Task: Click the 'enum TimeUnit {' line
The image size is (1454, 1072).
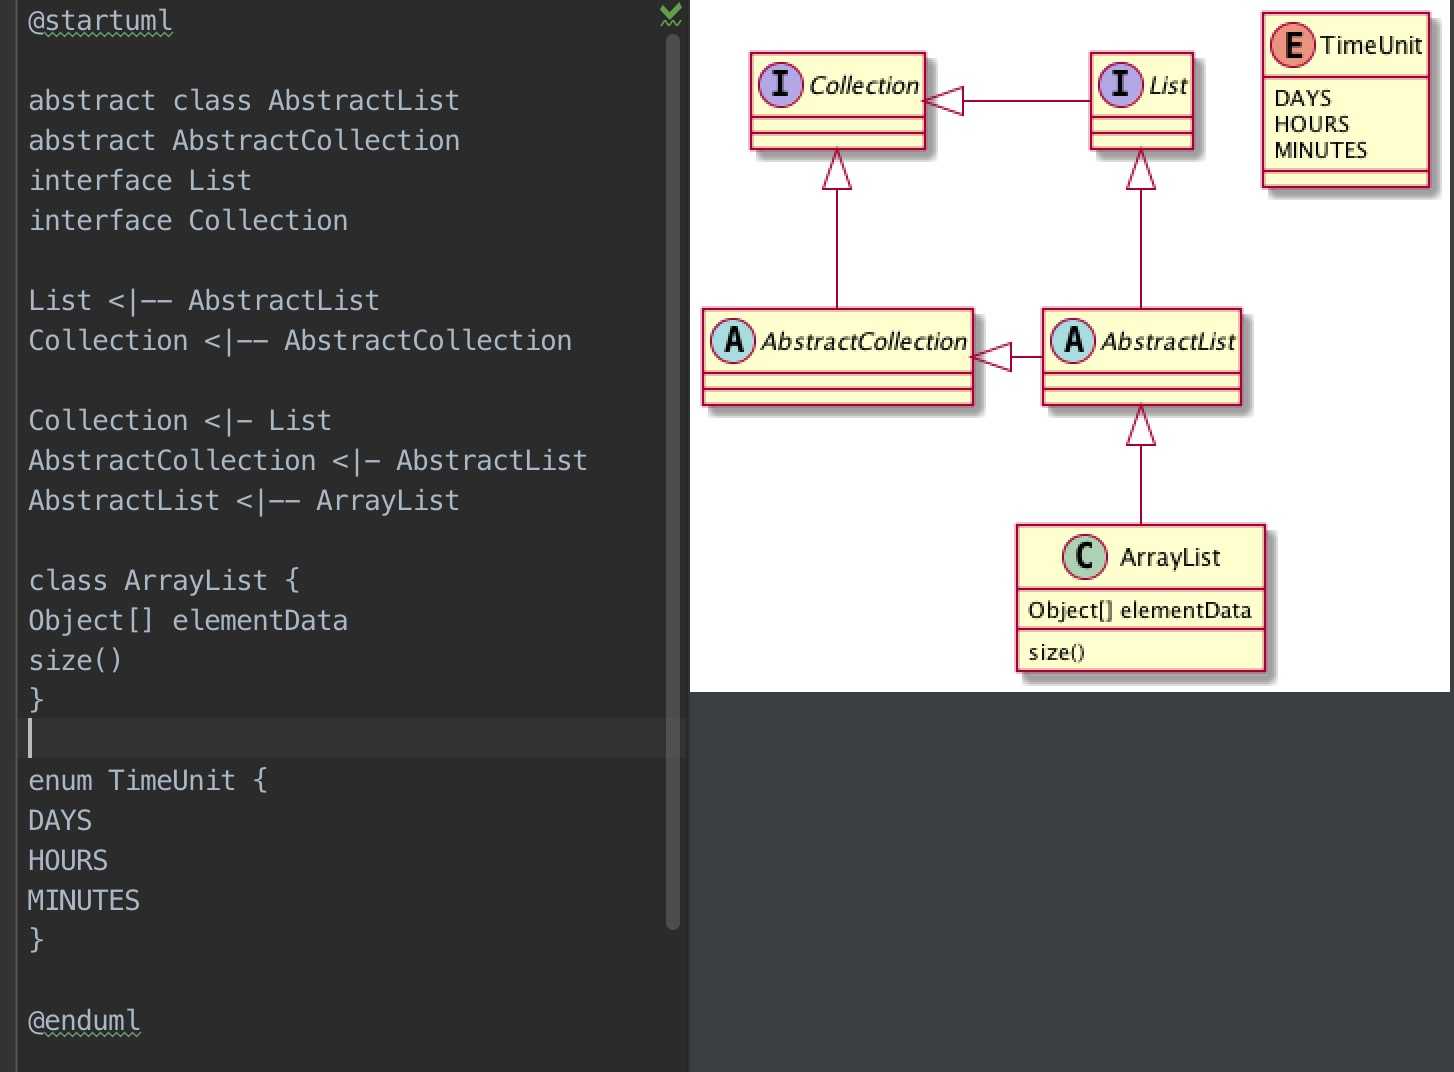Action: coord(148,780)
